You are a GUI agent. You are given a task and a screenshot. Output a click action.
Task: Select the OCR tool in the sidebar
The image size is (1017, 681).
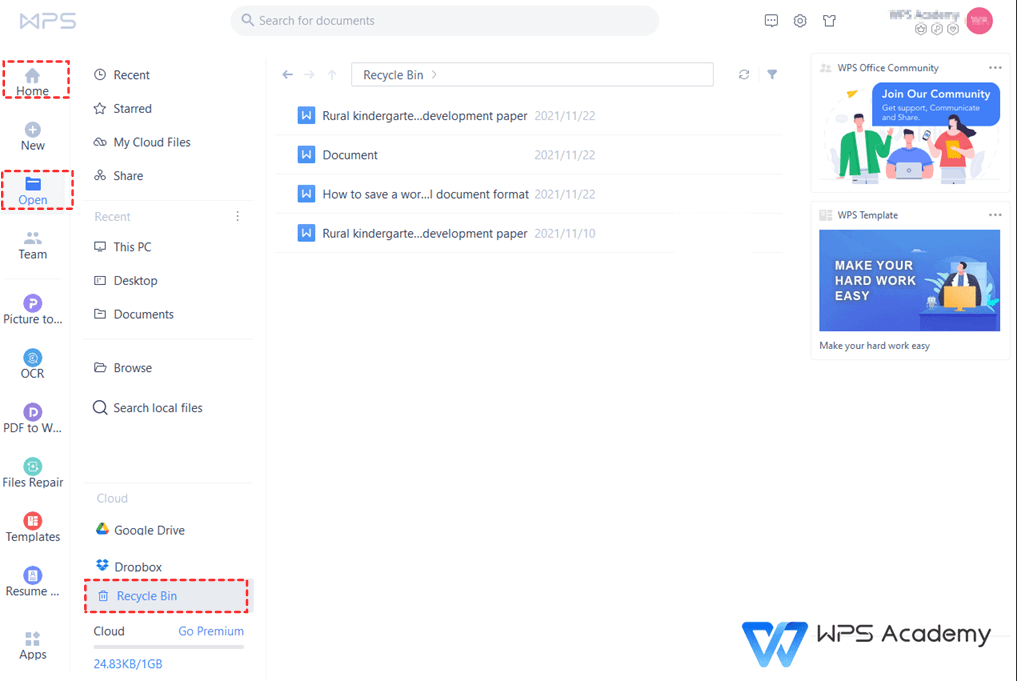(x=33, y=365)
